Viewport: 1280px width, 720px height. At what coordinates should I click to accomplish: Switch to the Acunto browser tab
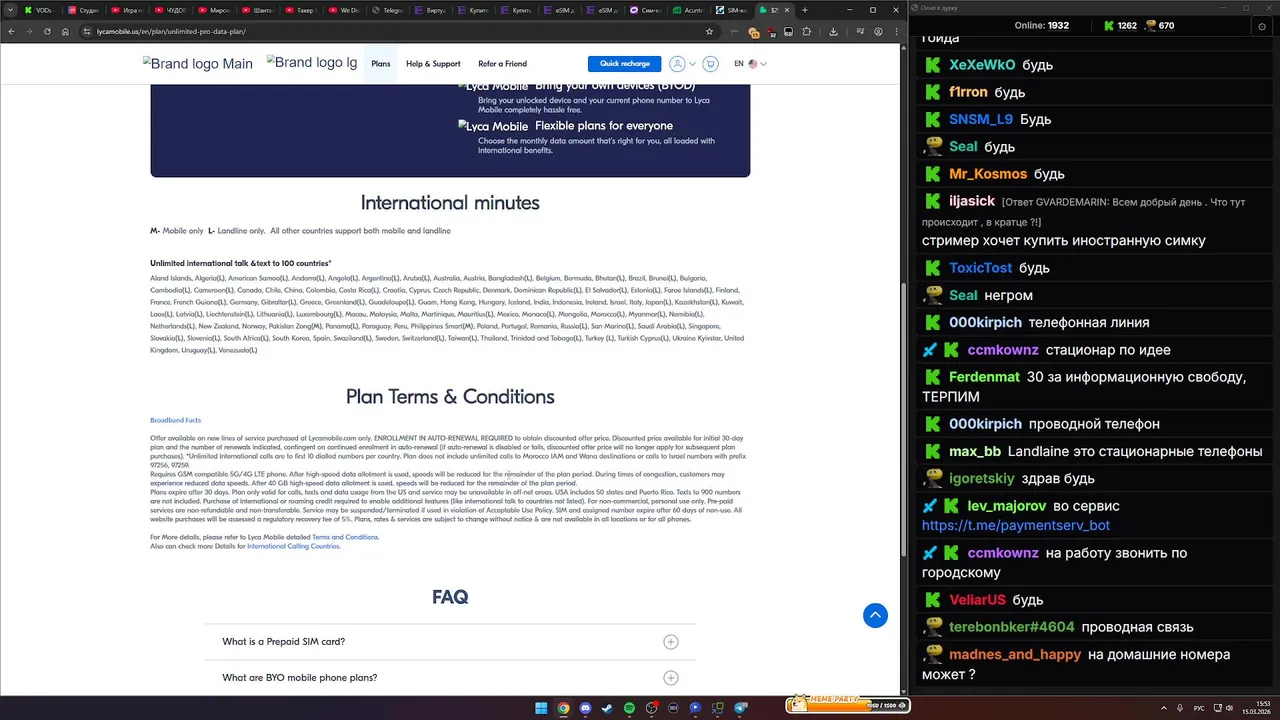coord(690,10)
